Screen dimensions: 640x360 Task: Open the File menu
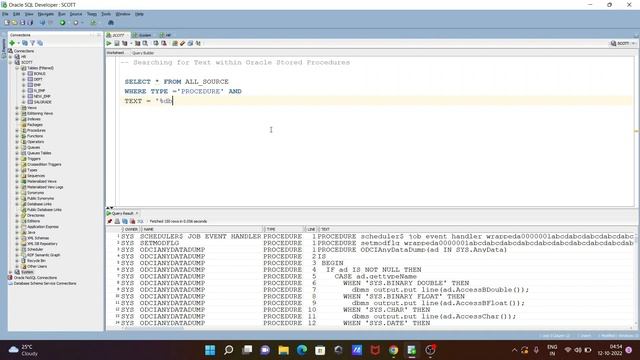click(x=5, y=14)
